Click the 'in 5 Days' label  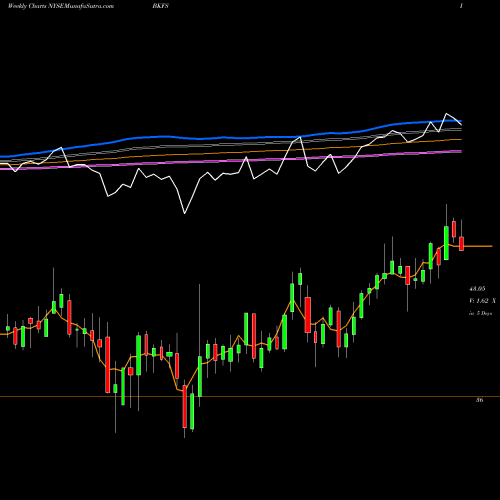(480, 313)
